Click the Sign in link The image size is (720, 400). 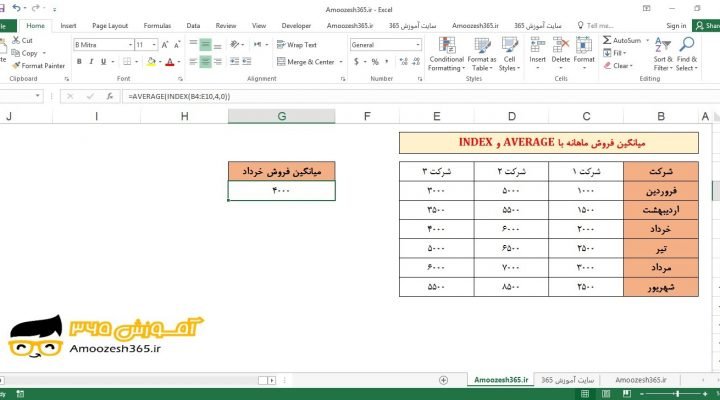tap(676, 26)
